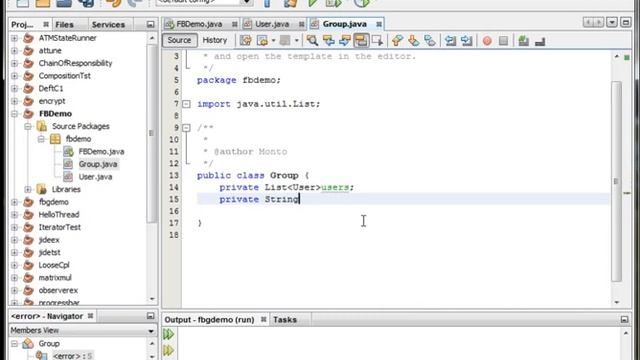Screen dimensions: 640x360
Task: Minimize the Navigator window
Action: tap(150, 316)
